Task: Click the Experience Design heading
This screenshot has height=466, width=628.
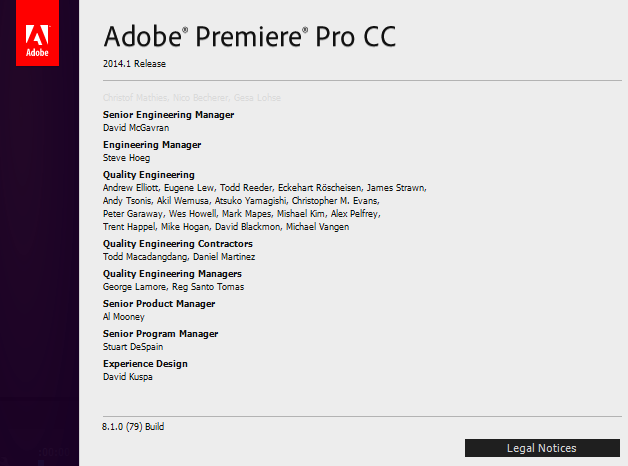Action: [145, 364]
